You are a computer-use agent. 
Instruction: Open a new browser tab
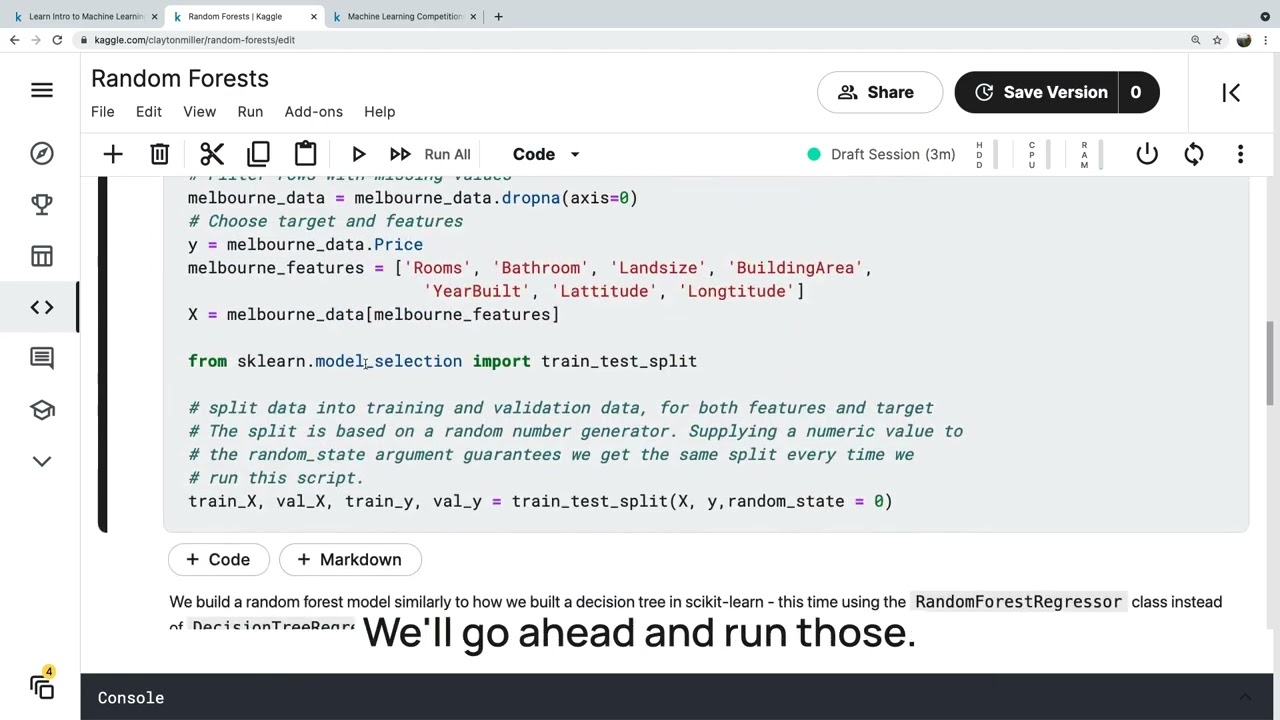click(498, 16)
